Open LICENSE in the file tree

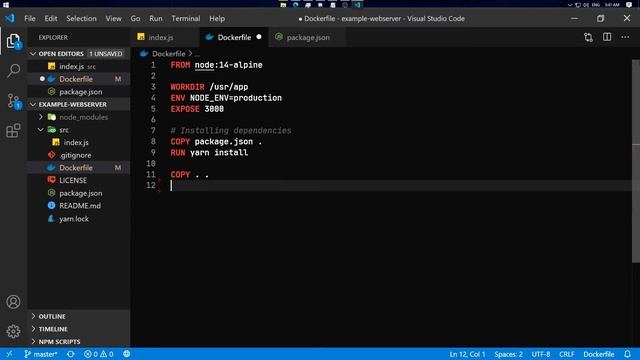tap(79, 180)
